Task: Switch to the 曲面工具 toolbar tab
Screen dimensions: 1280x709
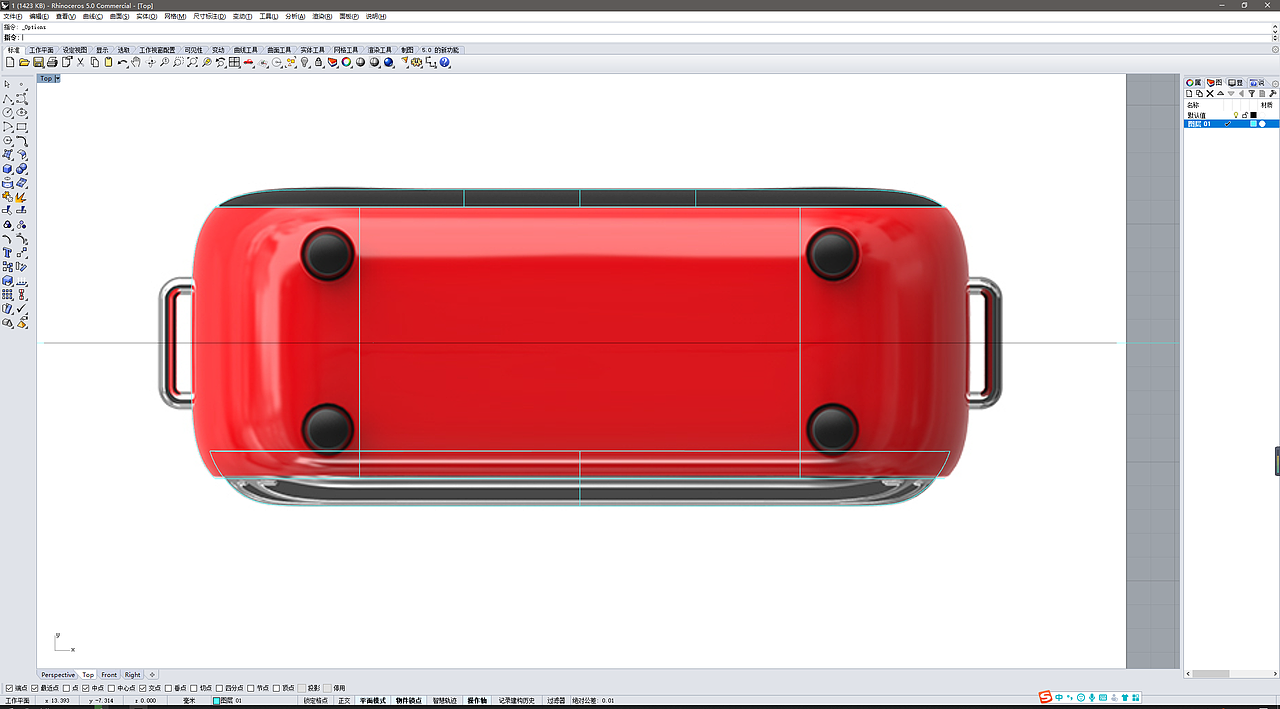Action: [x=279, y=50]
